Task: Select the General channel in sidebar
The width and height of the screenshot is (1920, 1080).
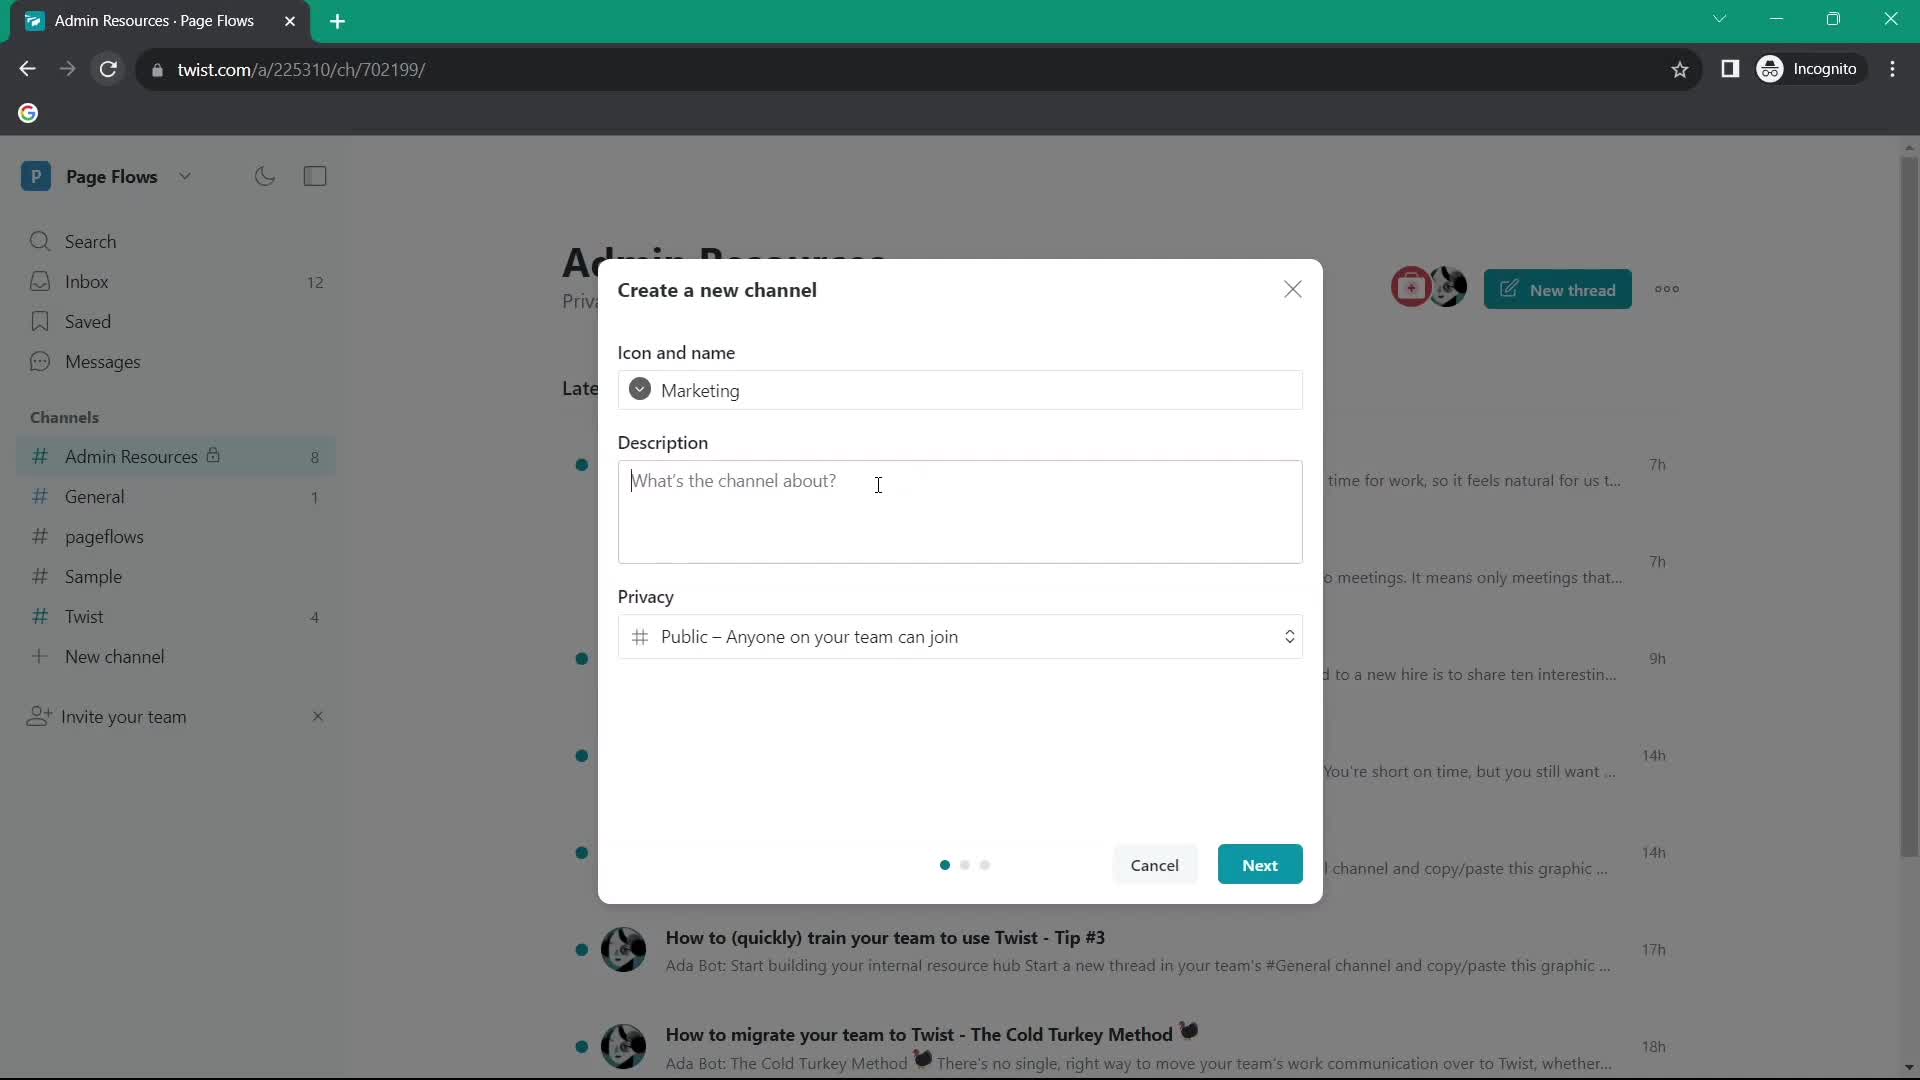Action: pos(95,495)
